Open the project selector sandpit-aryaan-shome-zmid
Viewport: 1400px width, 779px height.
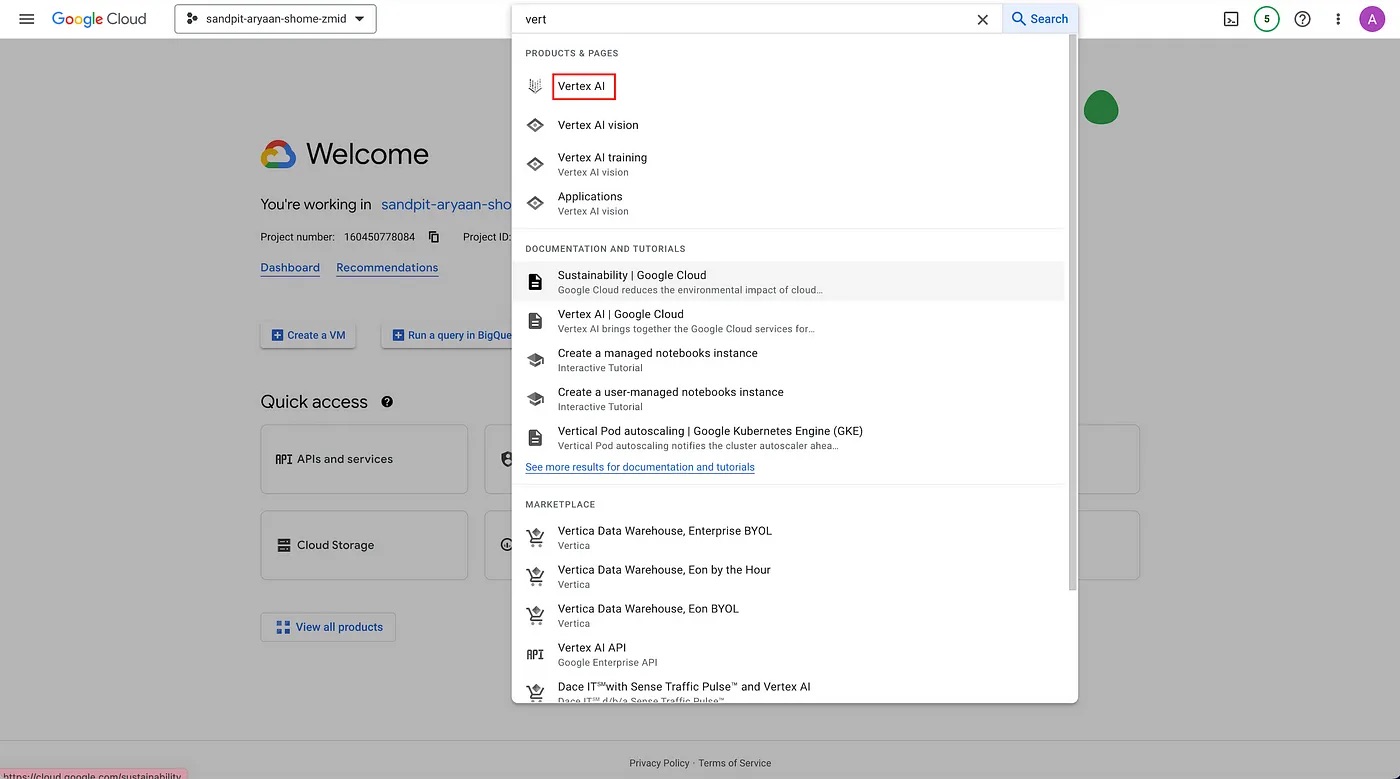tap(275, 19)
